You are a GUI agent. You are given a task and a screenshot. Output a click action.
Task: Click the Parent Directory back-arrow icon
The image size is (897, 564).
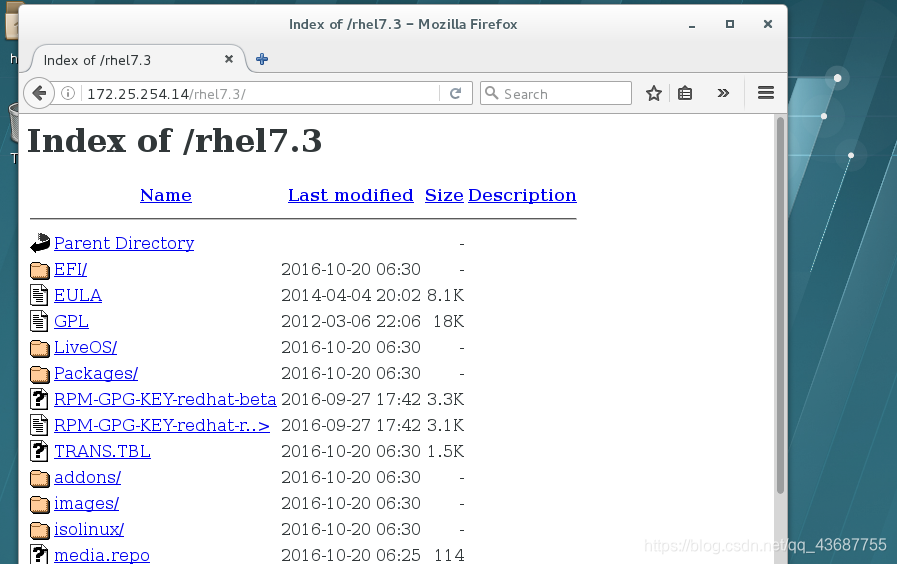39,243
